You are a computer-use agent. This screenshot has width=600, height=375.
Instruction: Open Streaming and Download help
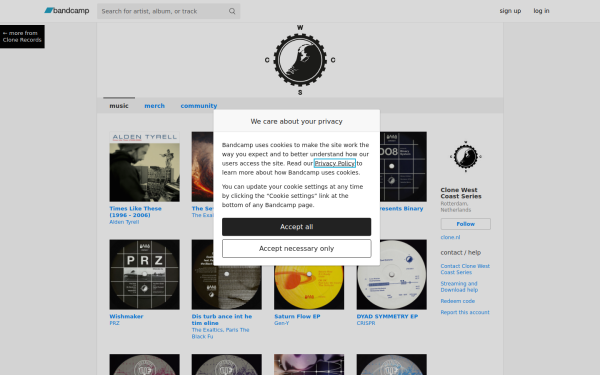[x=459, y=287]
